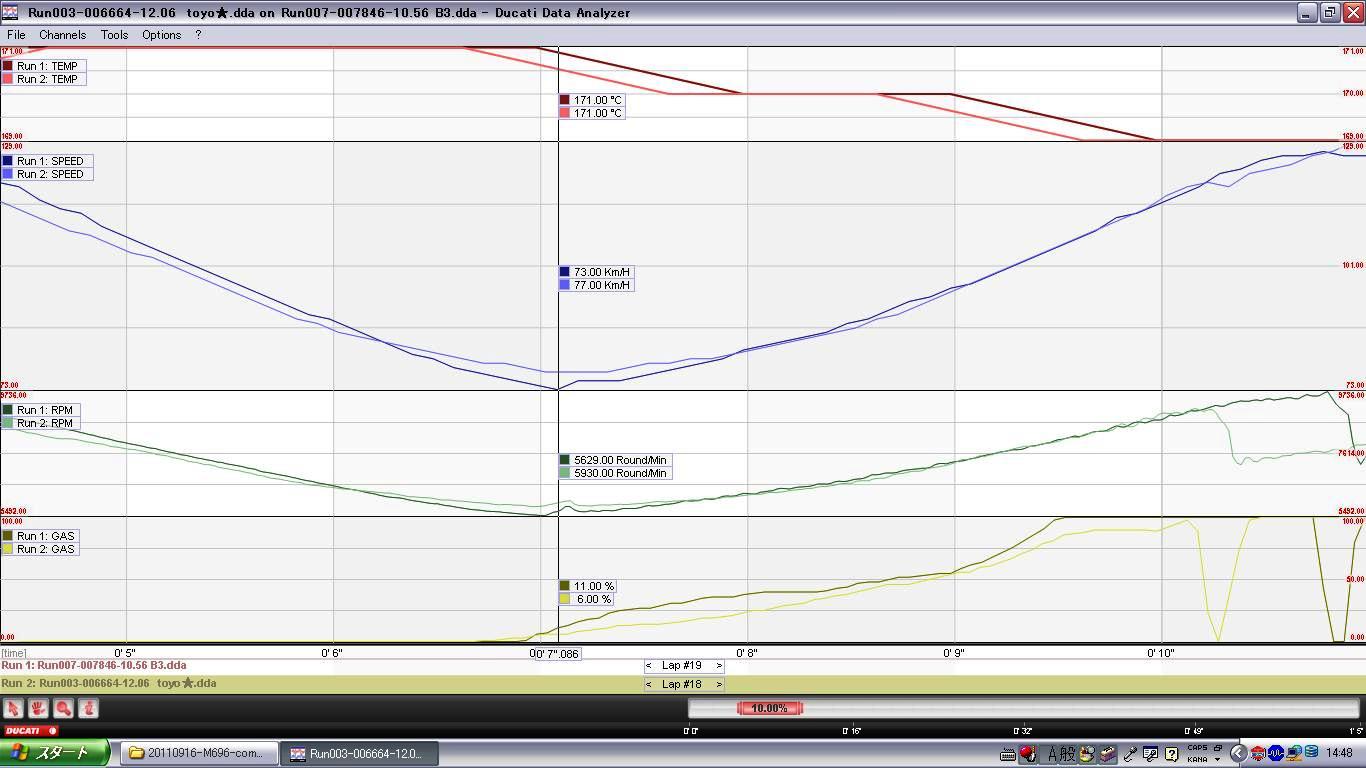
Task: Open the File menu
Action: point(16,34)
